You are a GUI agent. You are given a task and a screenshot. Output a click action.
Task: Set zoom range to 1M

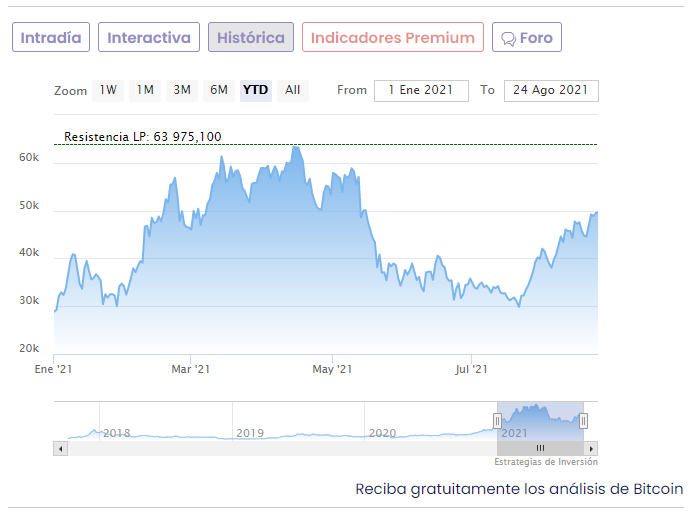[145, 90]
